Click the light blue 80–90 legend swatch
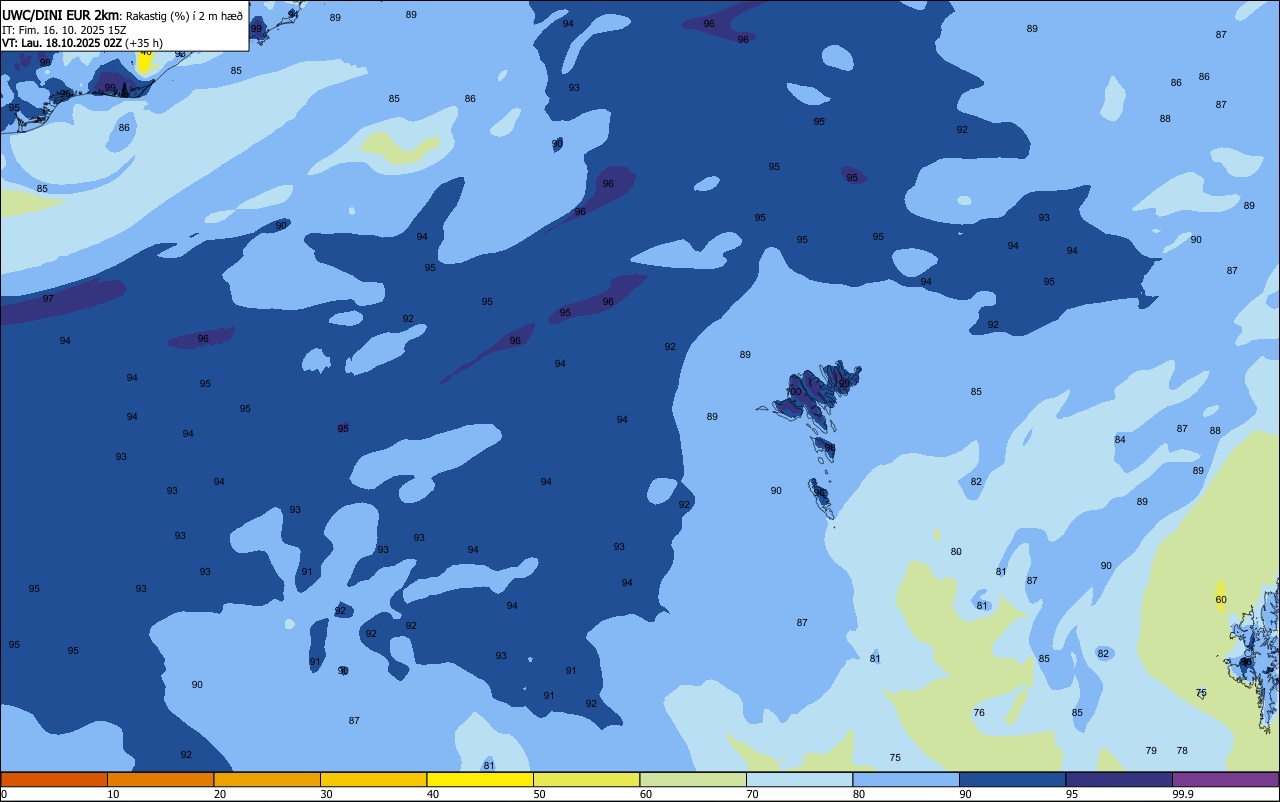The width and height of the screenshot is (1280, 802). [906, 779]
